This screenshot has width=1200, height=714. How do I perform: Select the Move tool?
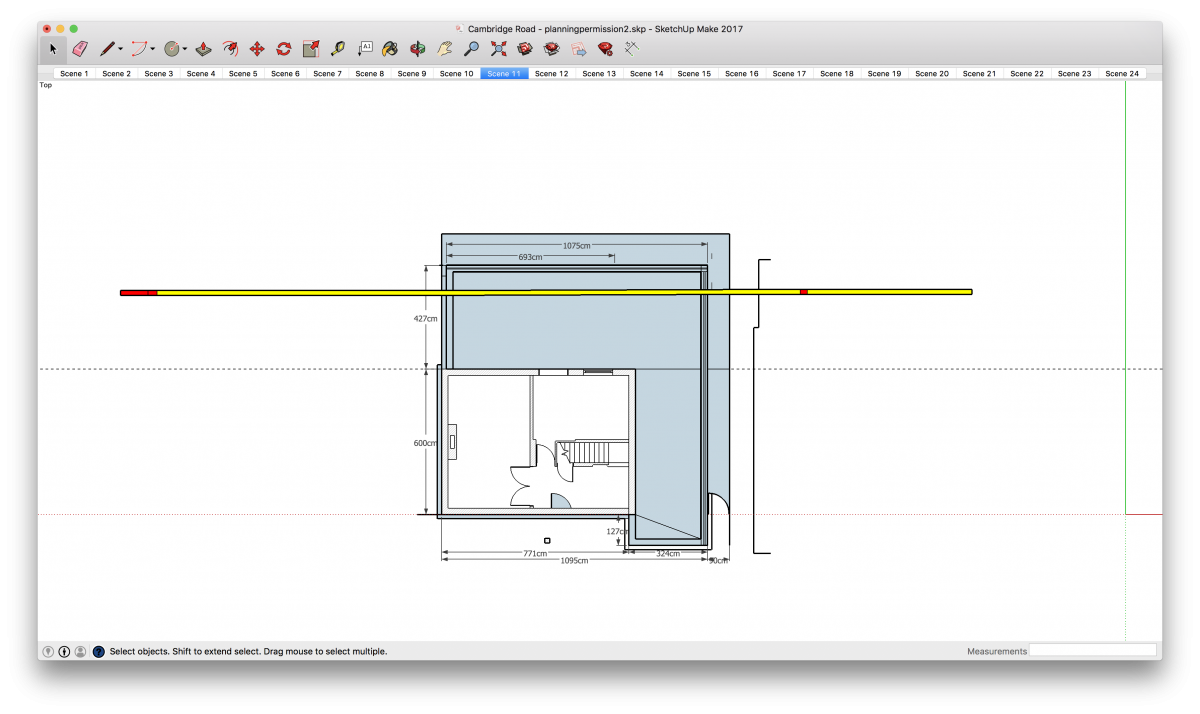[256, 47]
